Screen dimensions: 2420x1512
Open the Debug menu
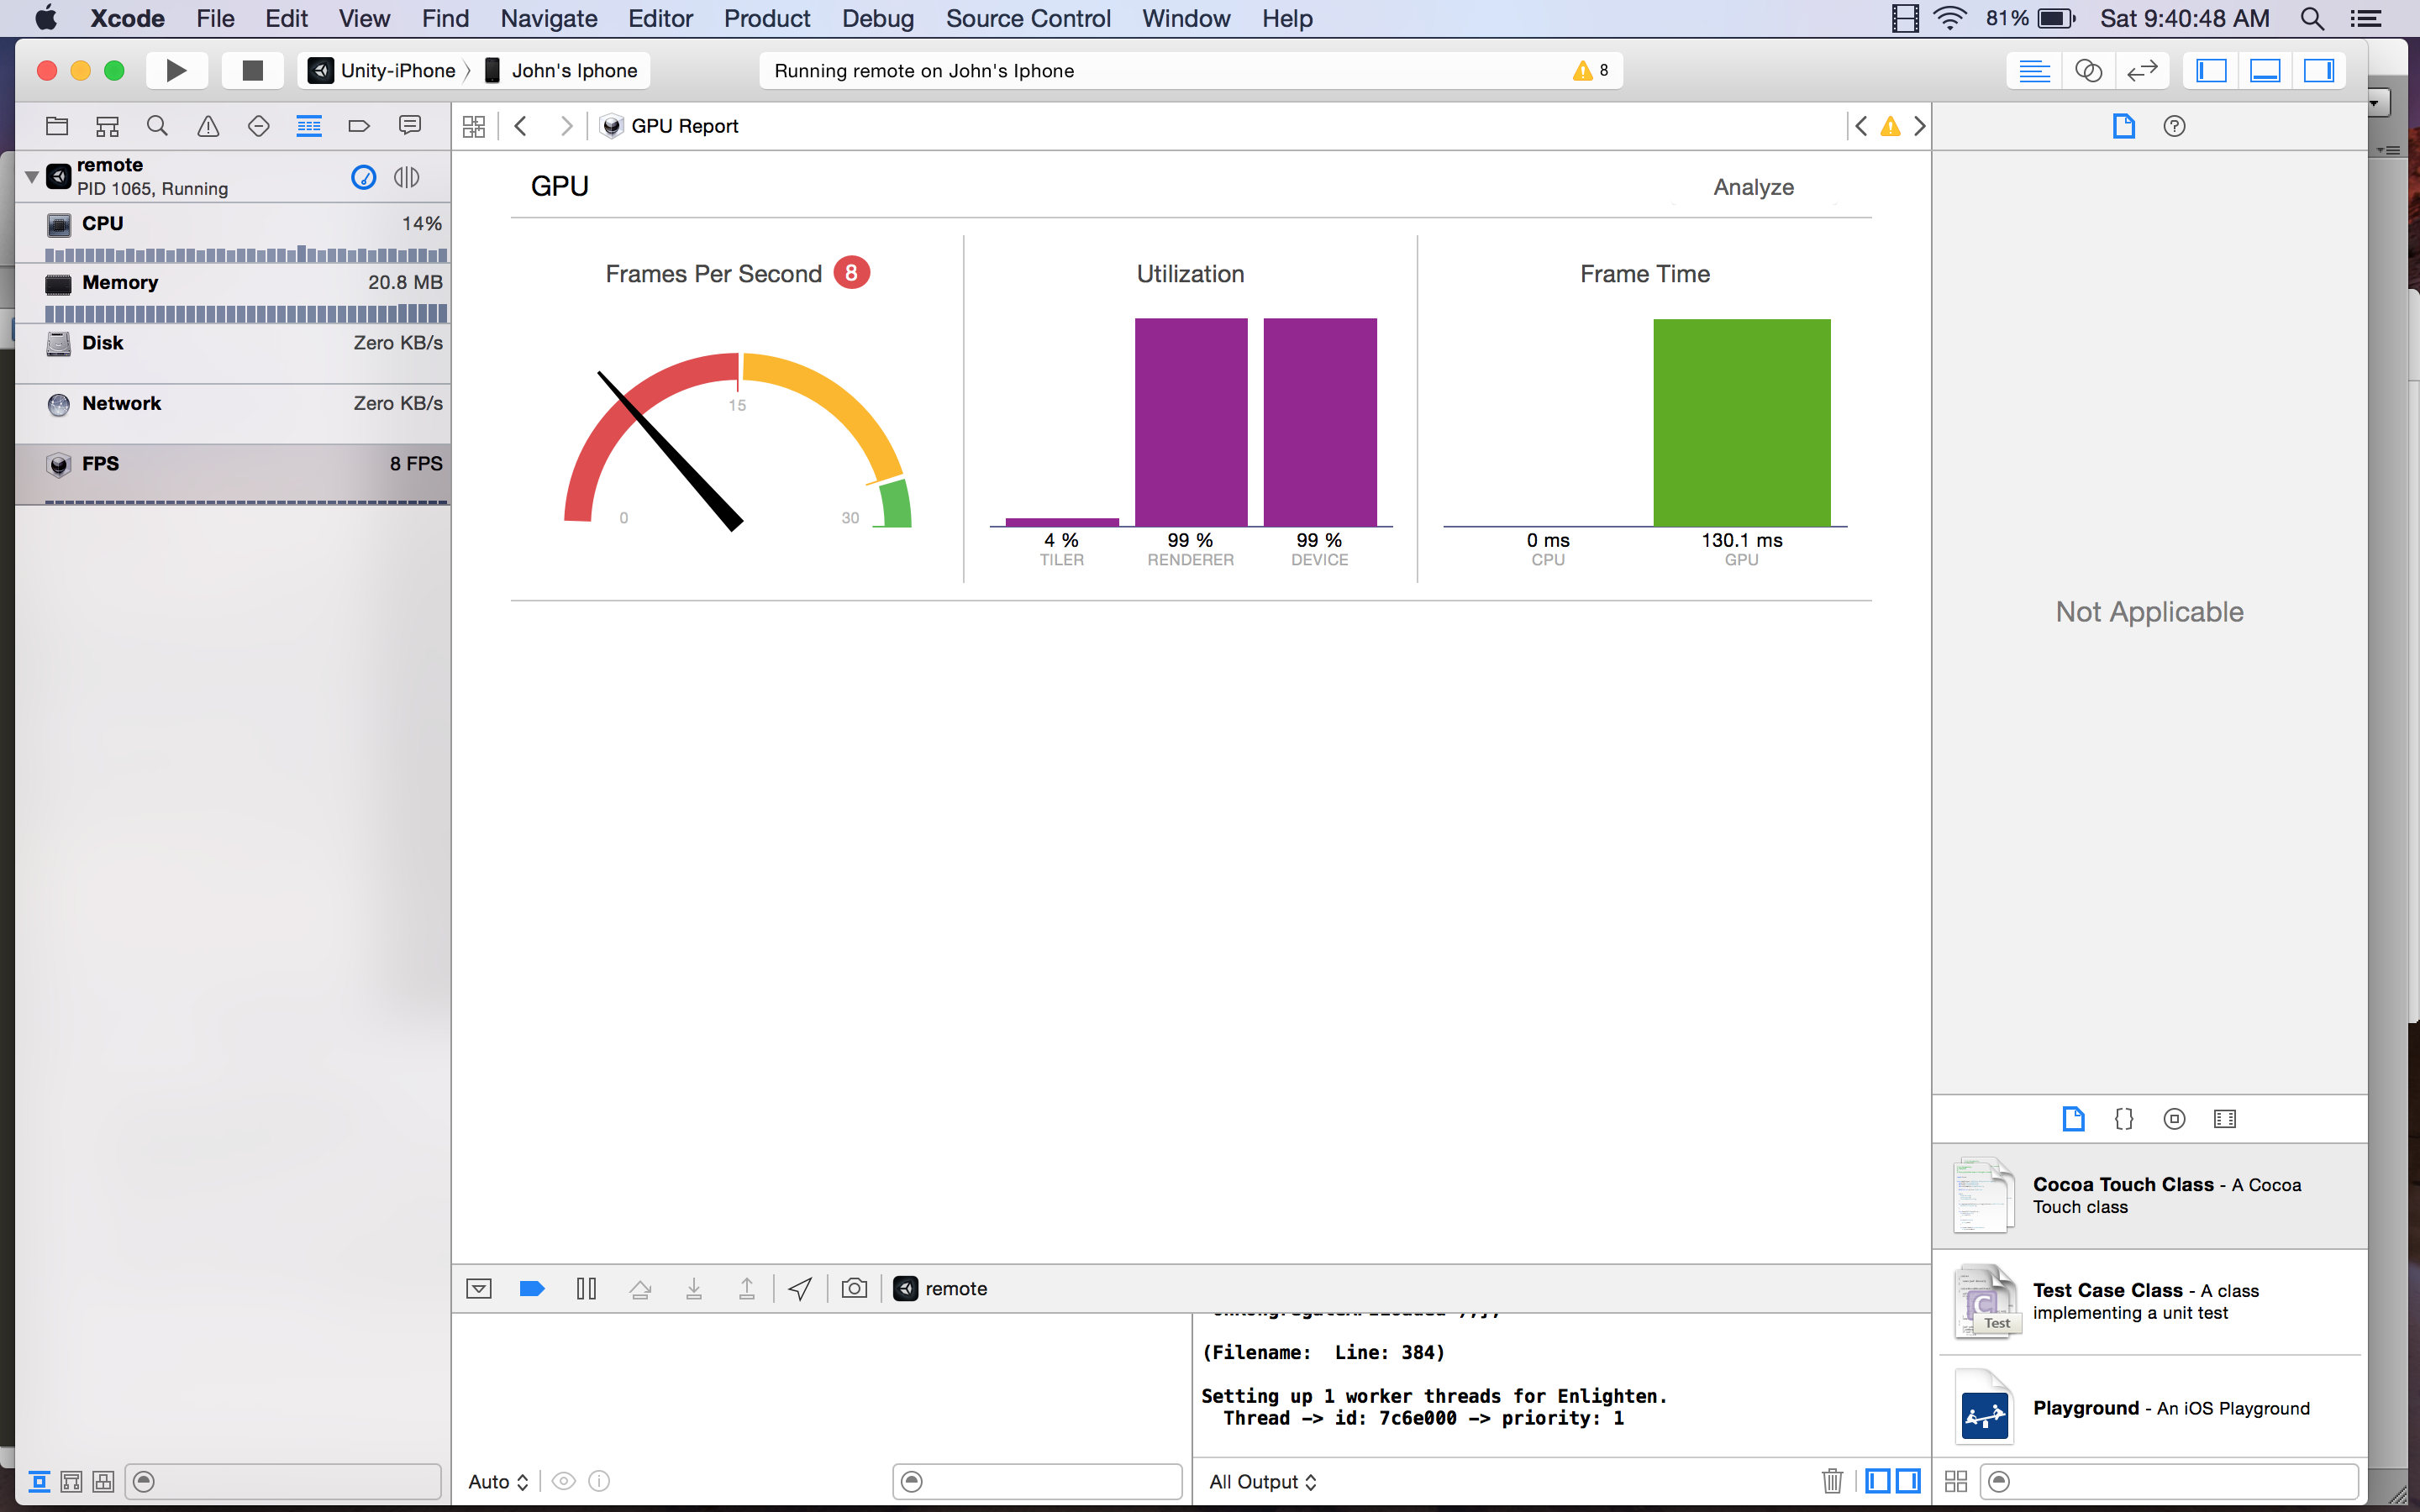[877, 18]
